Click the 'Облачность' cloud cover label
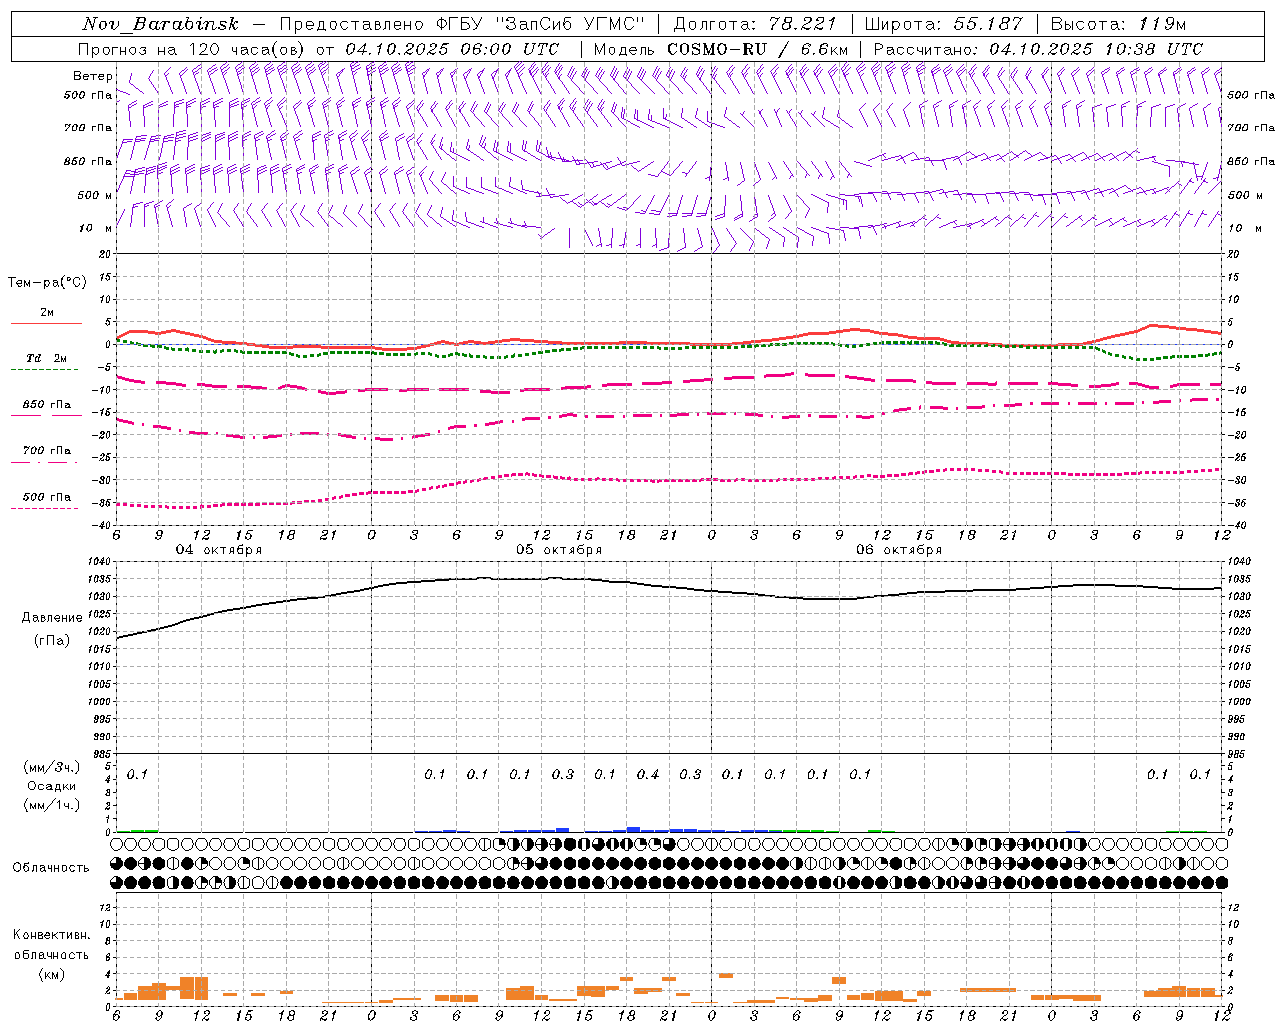Image resolution: width=1280 pixels, height=1024 pixels. coord(51,868)
